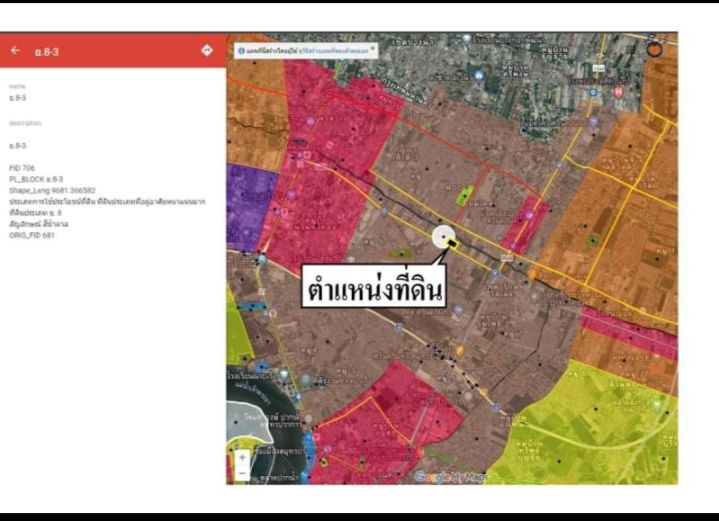Click the zoom in plus button
Viewport: 719px width, 521px height.
pyautogui.click(x=241, y=456)
